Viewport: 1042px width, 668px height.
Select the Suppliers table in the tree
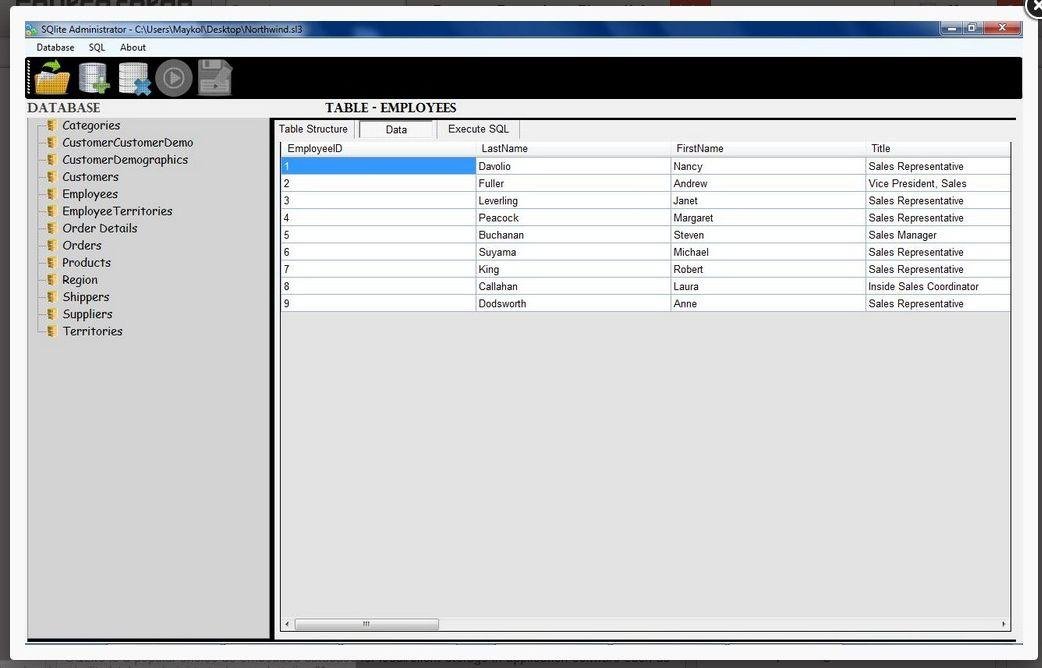pos(87,313)
